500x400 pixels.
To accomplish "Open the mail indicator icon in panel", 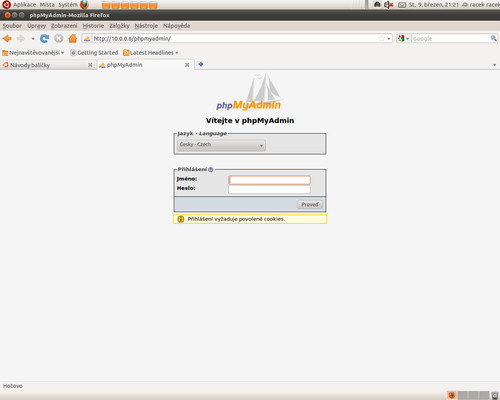I will tap(402, 5).
